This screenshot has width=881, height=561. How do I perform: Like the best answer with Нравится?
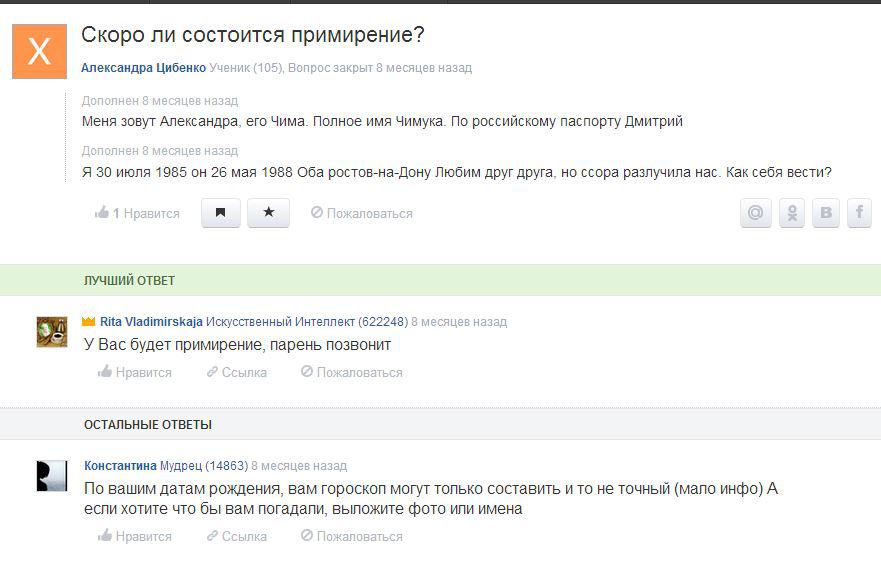pyautogui.click(x=135, y=372)
